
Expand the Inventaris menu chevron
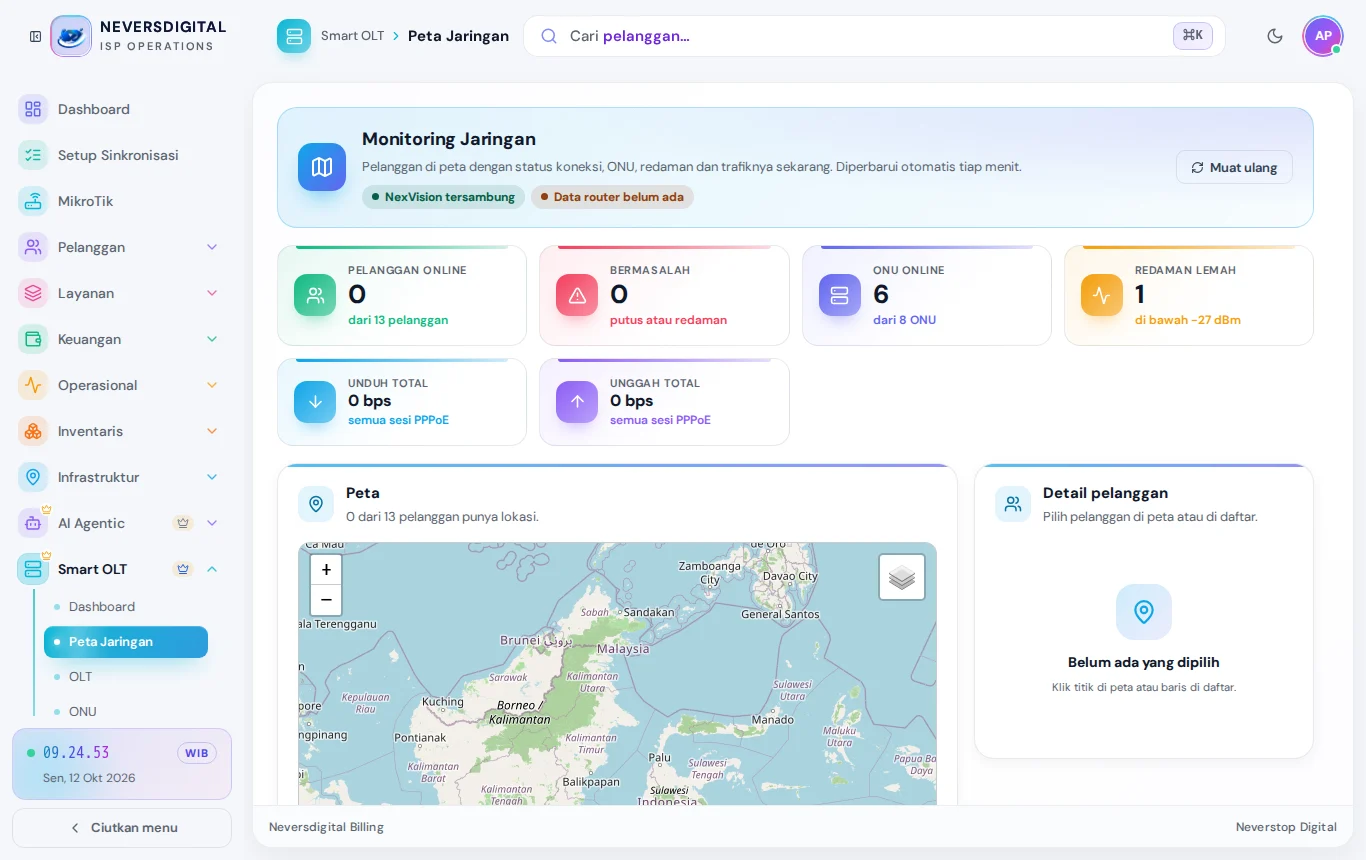point(212,431)
